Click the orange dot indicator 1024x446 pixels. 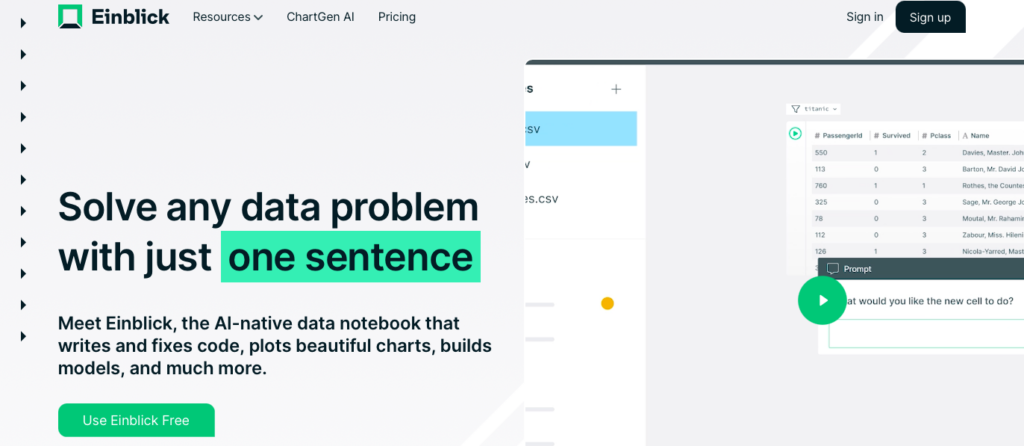[x=607, y=303]
